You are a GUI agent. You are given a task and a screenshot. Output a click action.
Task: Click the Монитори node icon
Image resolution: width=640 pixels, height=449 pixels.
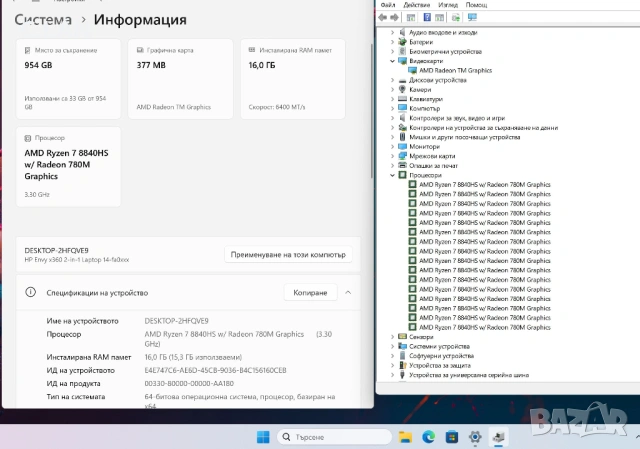(x=402, y=146)
